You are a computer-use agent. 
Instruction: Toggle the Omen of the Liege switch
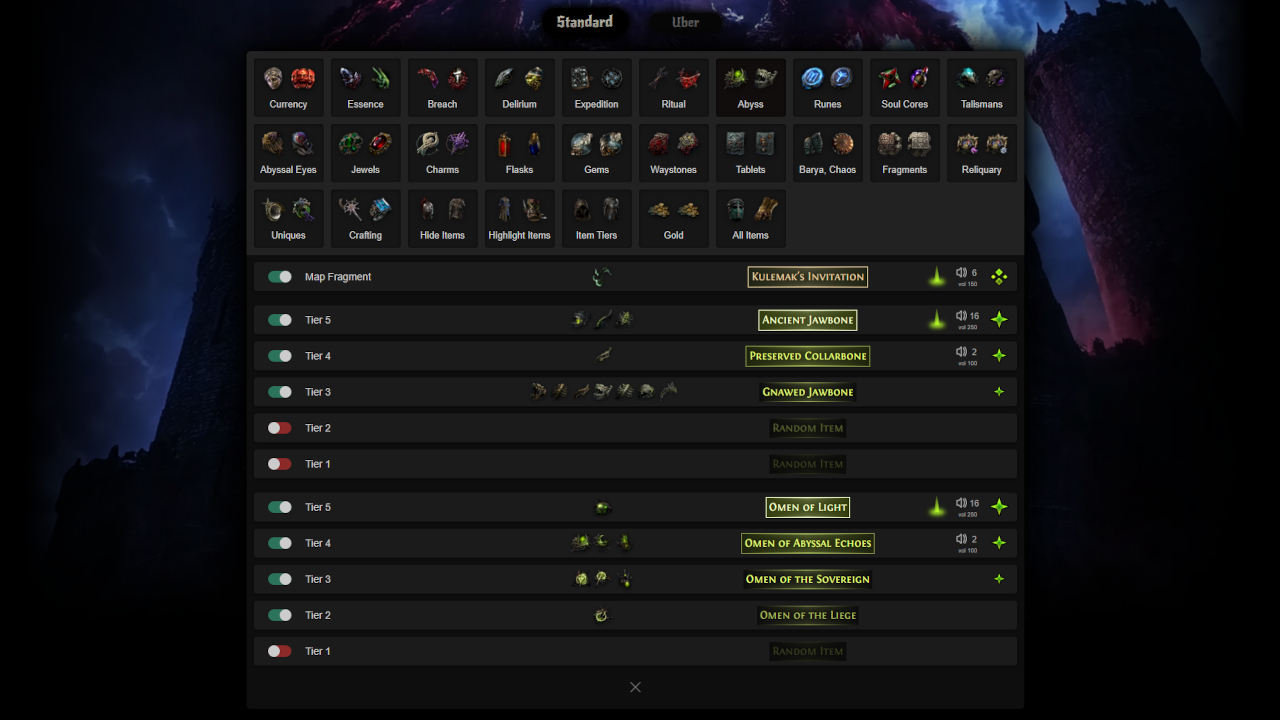280,615
